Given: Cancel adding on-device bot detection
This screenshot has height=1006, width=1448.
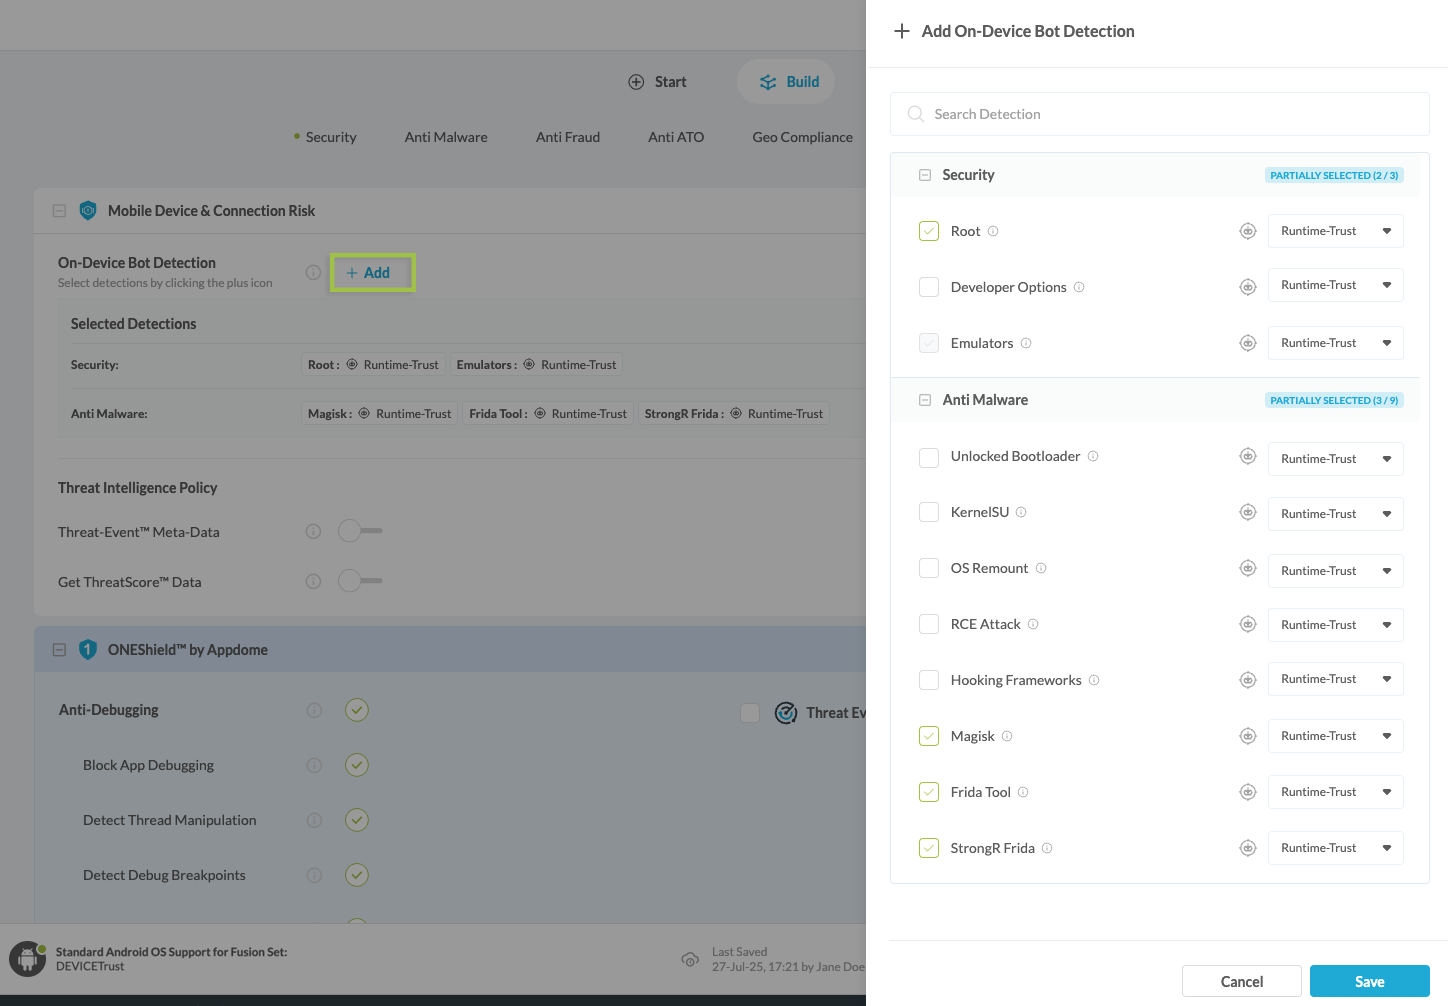Looking at the screenshot, I should [1241, 981].
